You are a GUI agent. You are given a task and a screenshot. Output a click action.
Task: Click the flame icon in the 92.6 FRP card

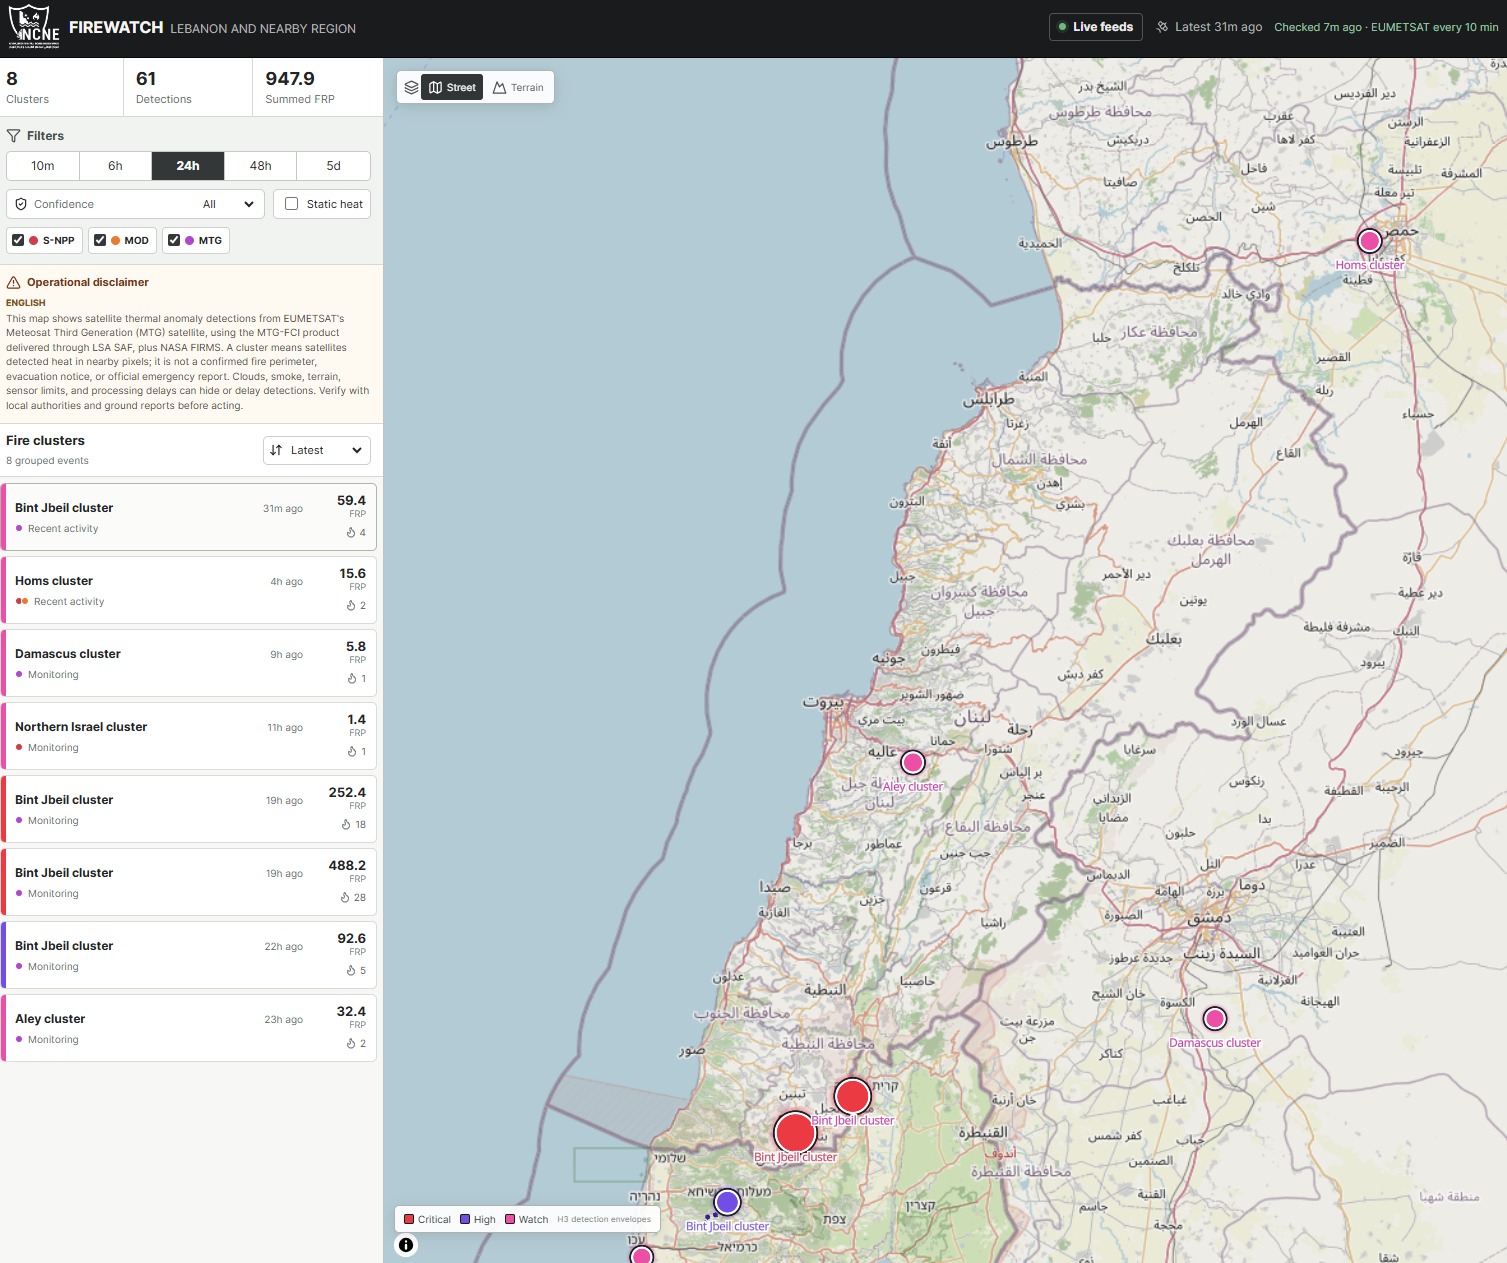point(351,971)
